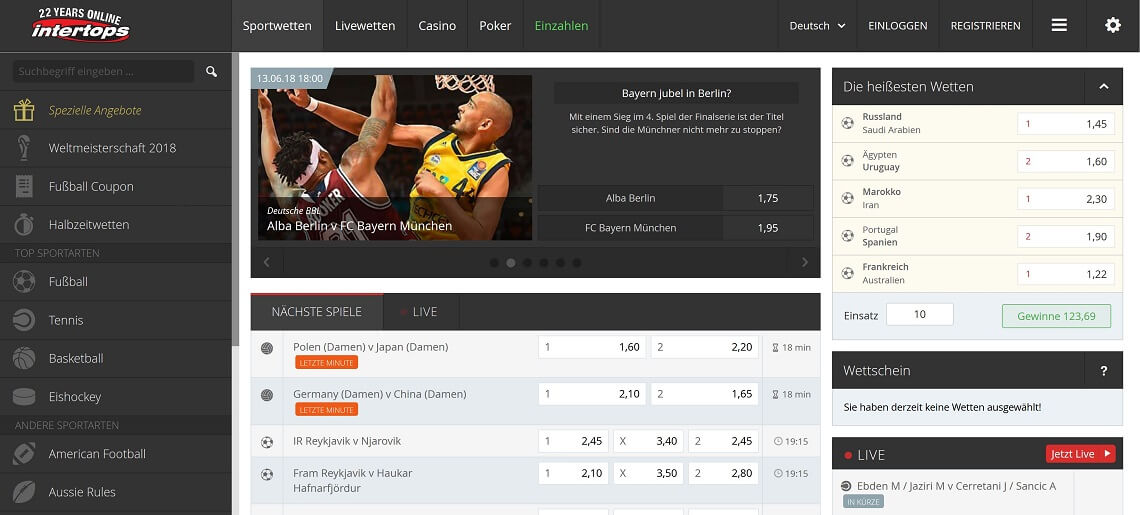
Task: Focus the Suchbegriff eingeben search field
Action: tap(103, 71)
